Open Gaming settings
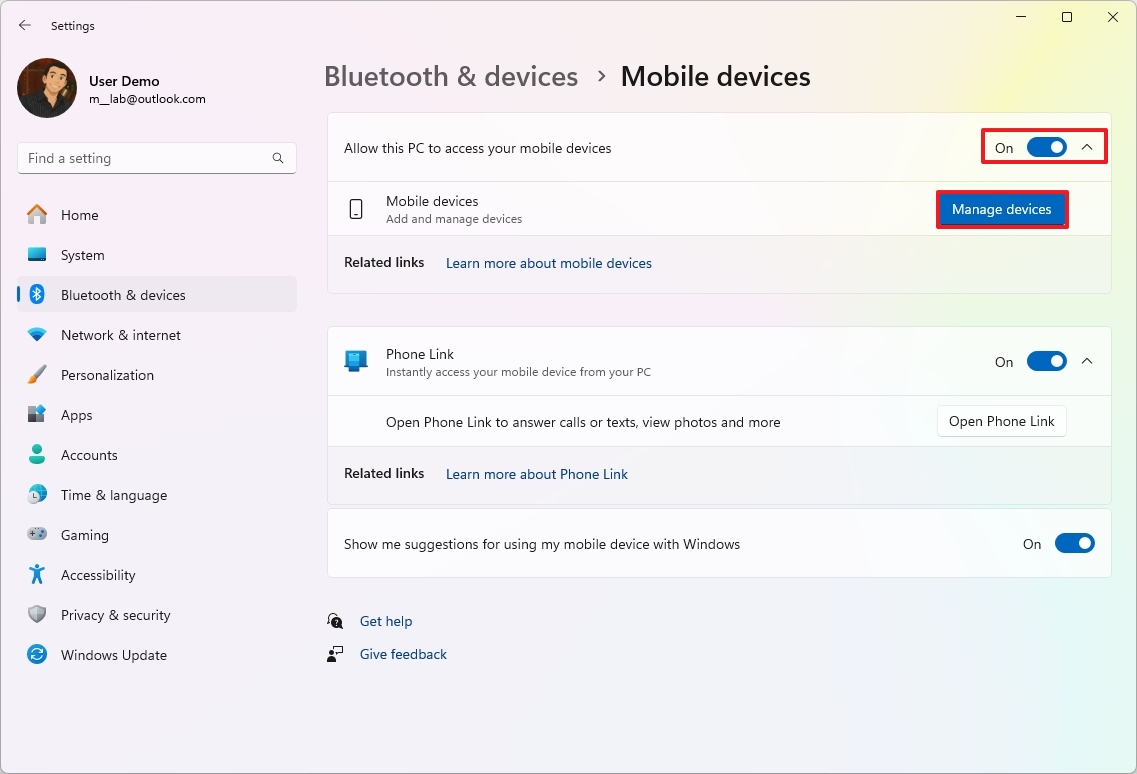The image size is (1137, 774). [x=84, y=534]
